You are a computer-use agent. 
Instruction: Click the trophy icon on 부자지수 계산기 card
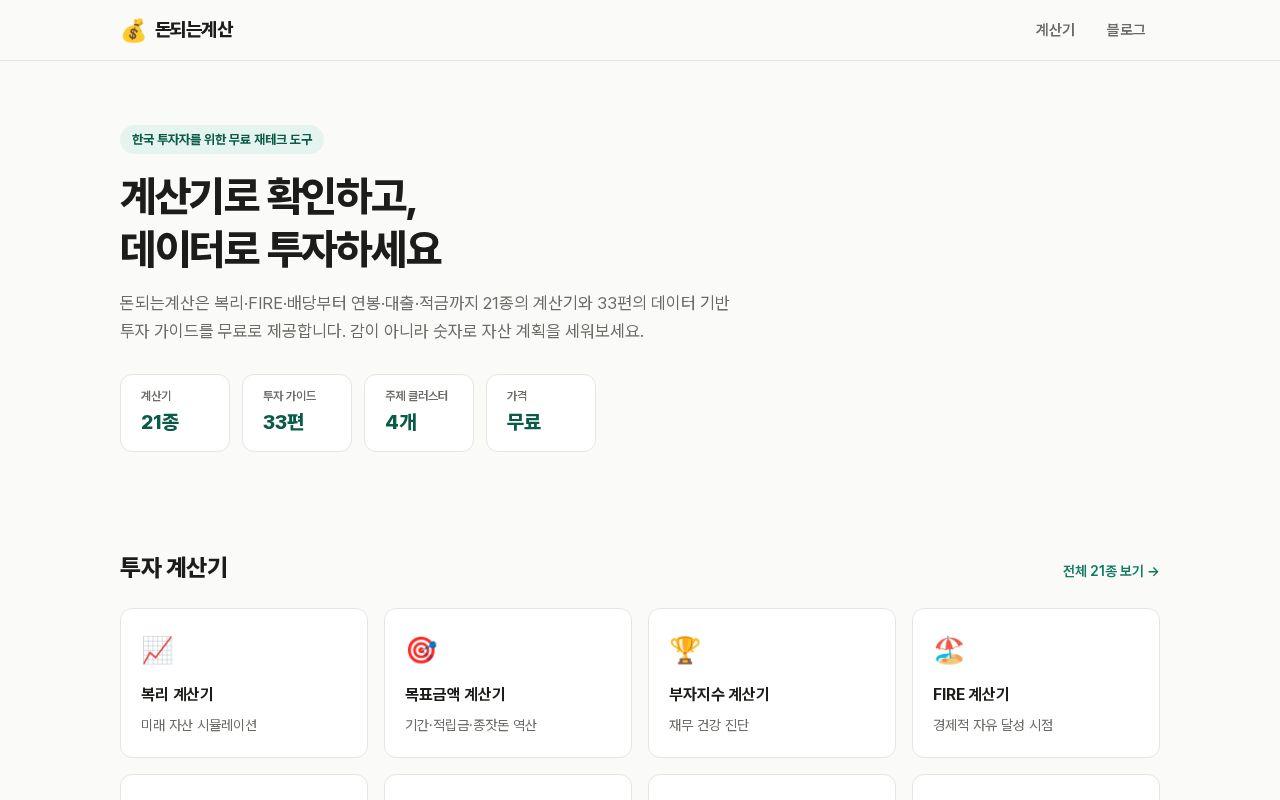pyautogui.click(x=685, y=650)
